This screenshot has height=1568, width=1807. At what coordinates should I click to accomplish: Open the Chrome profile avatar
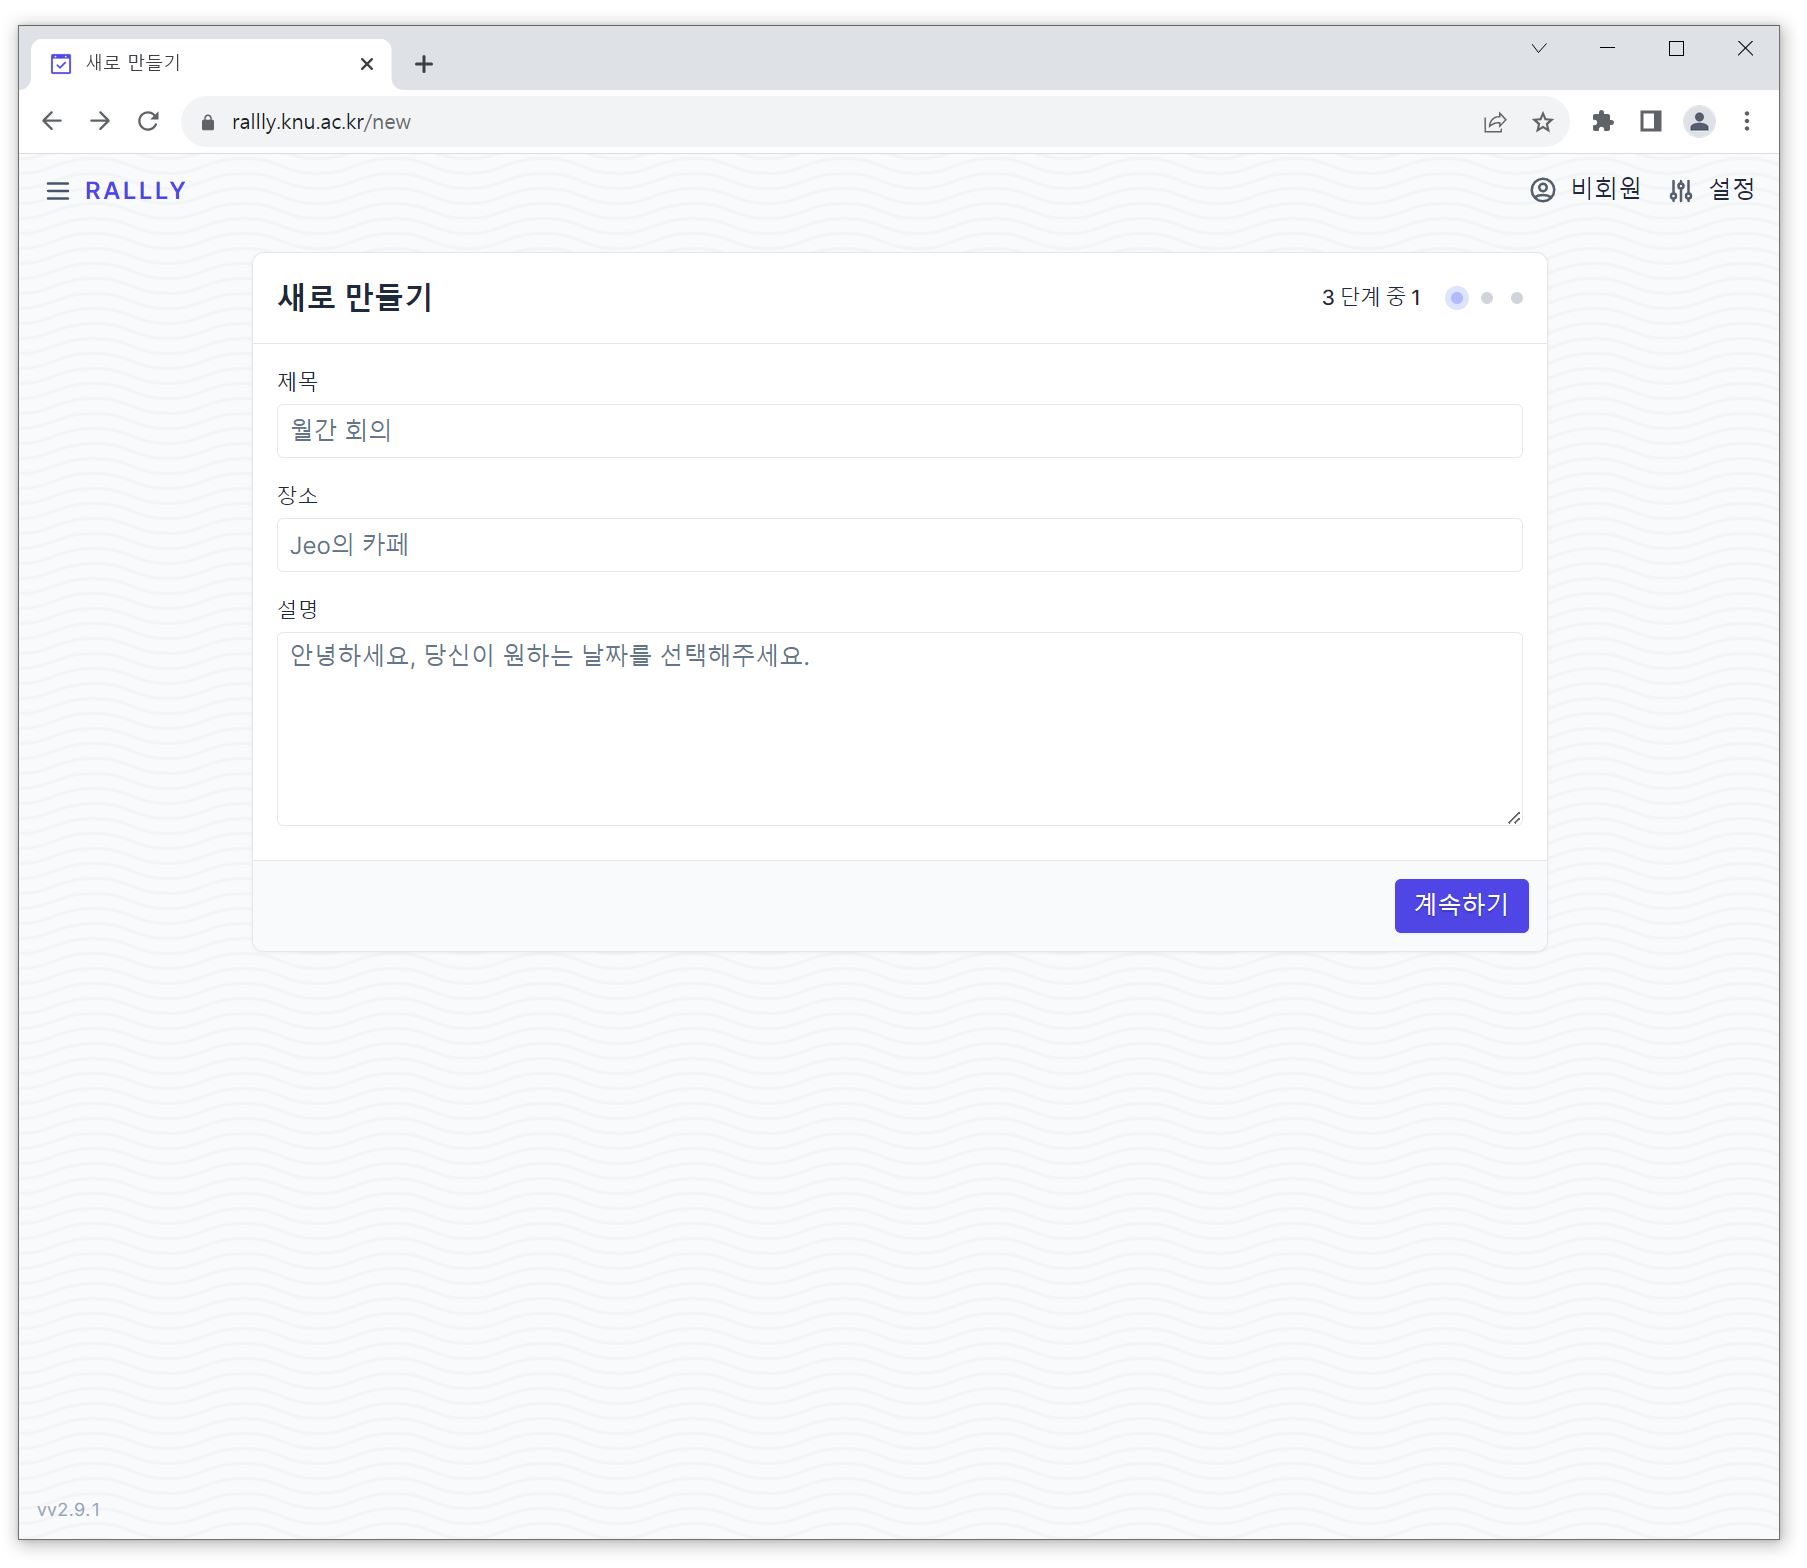[1698, 122]
